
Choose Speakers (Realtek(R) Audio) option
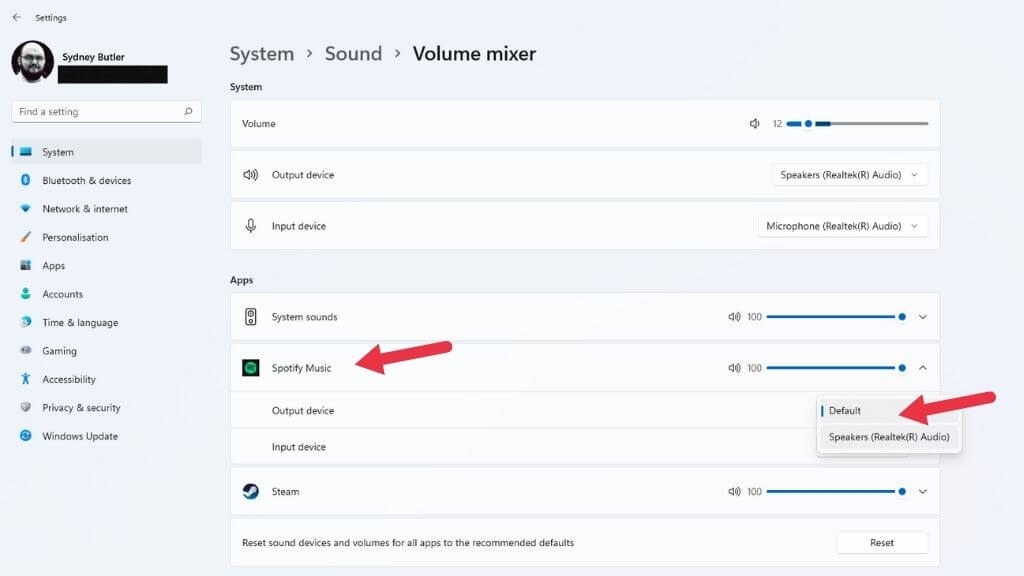(x=888, y=437)
